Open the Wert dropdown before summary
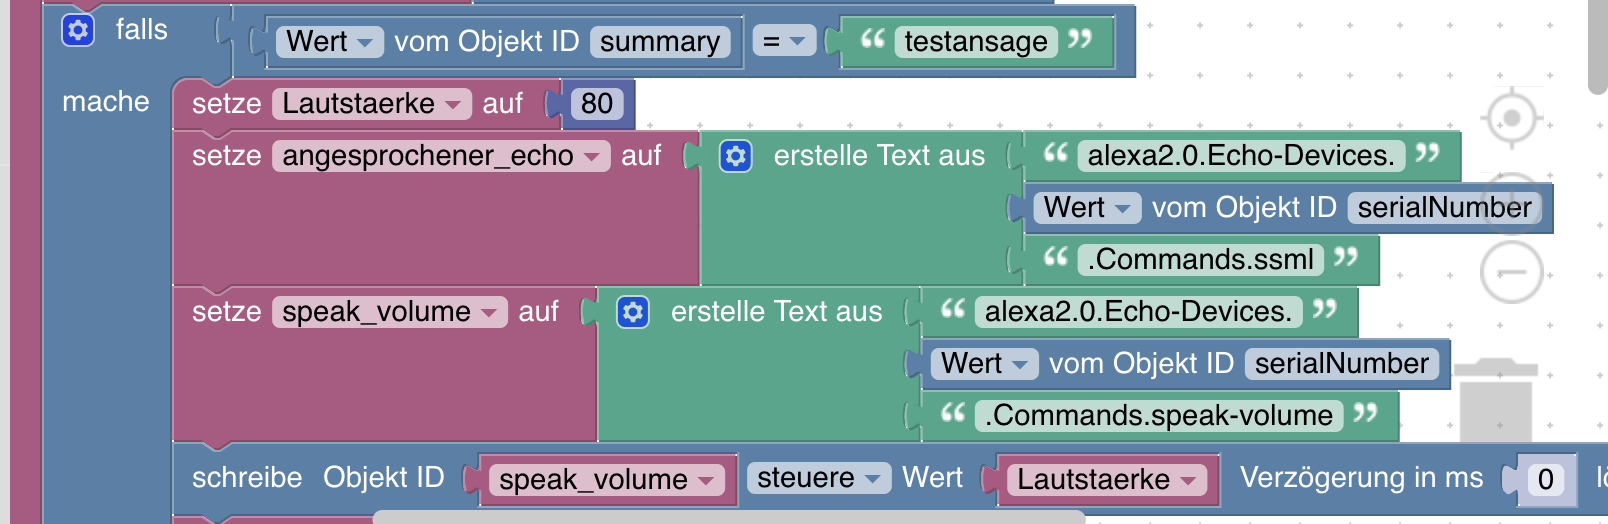Image resolution: width=1608 pixels, height=524 pixels. [329, 42]
